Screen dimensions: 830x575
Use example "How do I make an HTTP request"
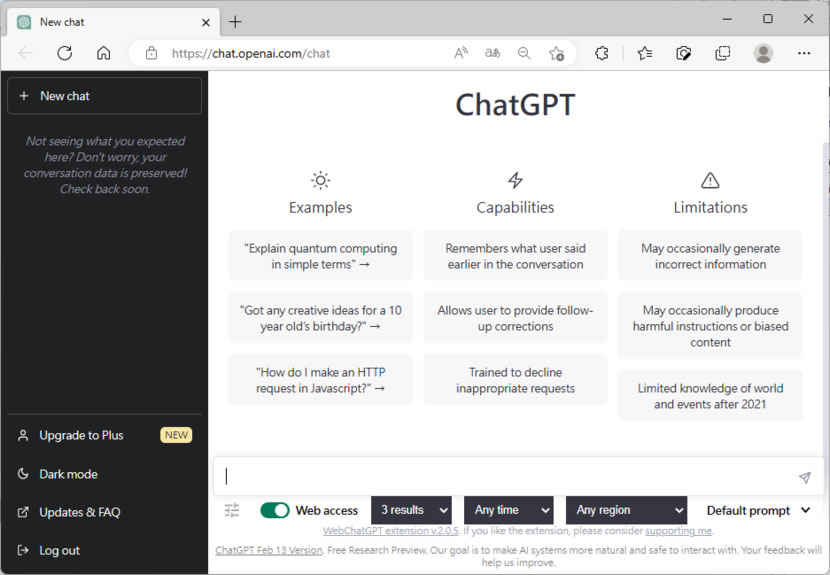point(320,380)
